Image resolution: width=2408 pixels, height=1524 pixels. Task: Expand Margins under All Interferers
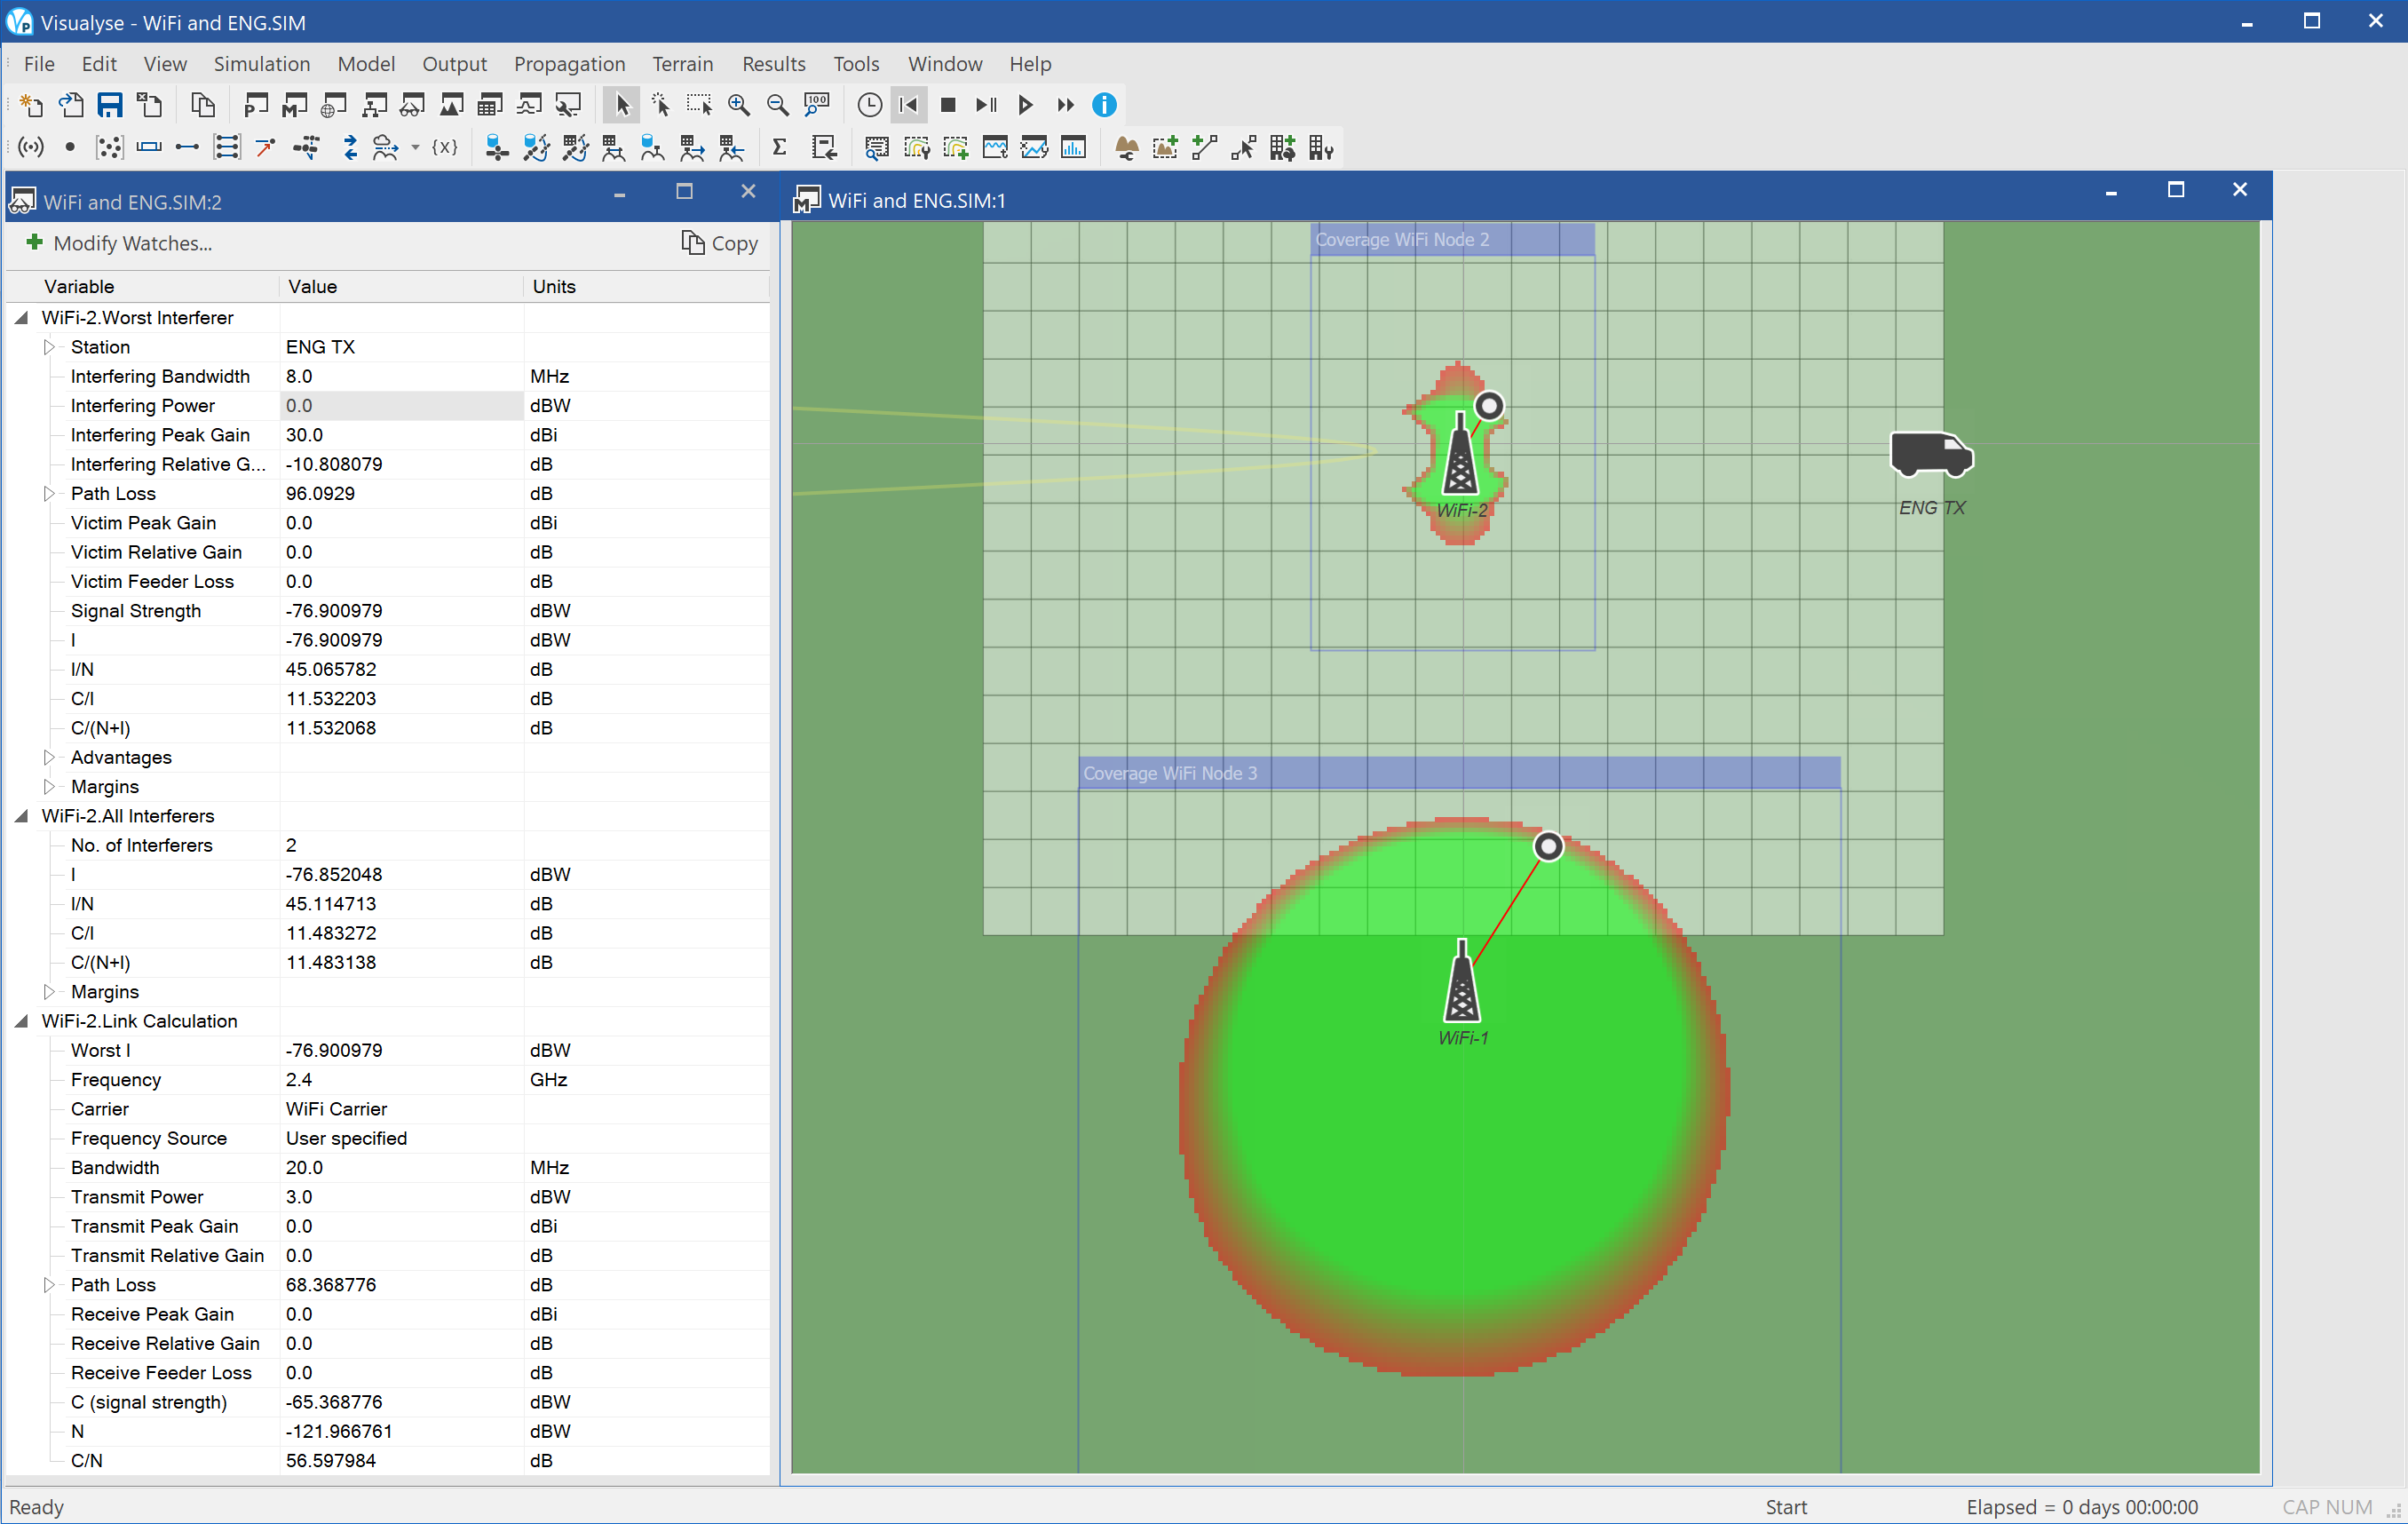coord(48,992)
